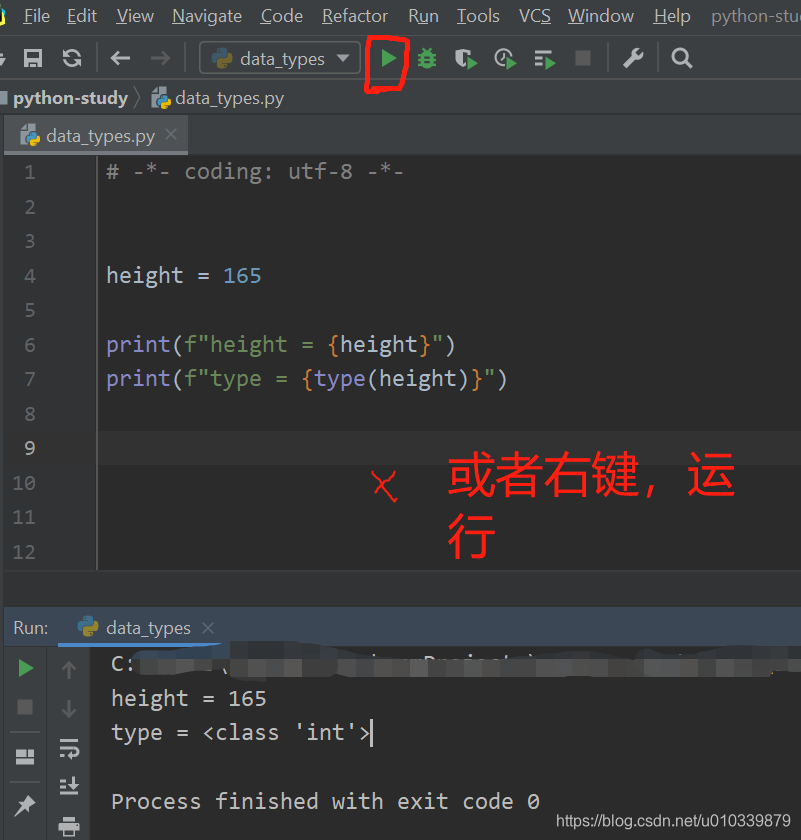The width and height of the screenshot is (801, 840).
Task: Click line number 9 in the gutter
Action: (x=30, y=448)
